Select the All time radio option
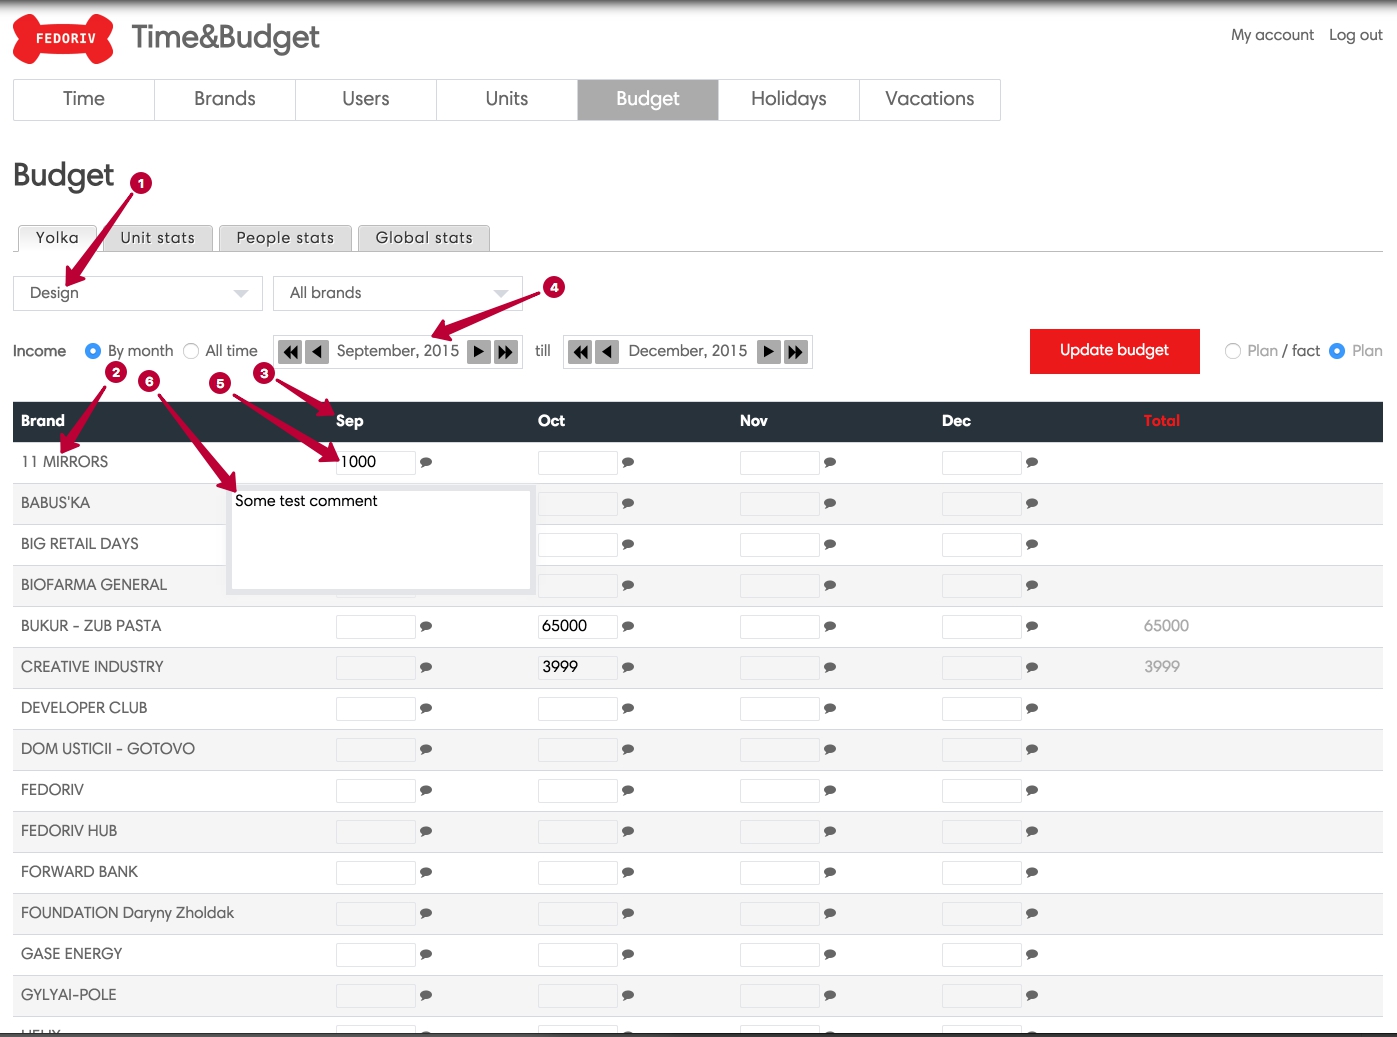 pyautogui.click(x=191, y=351)
